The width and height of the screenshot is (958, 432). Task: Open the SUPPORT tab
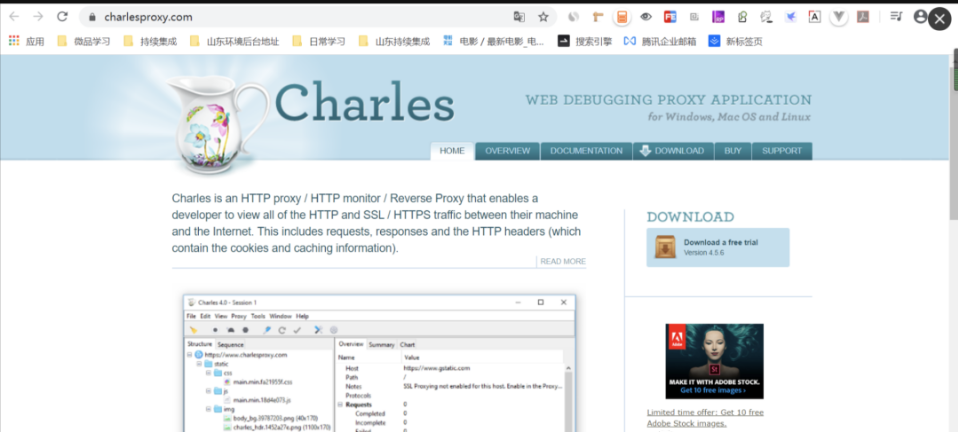coord(782,151)
